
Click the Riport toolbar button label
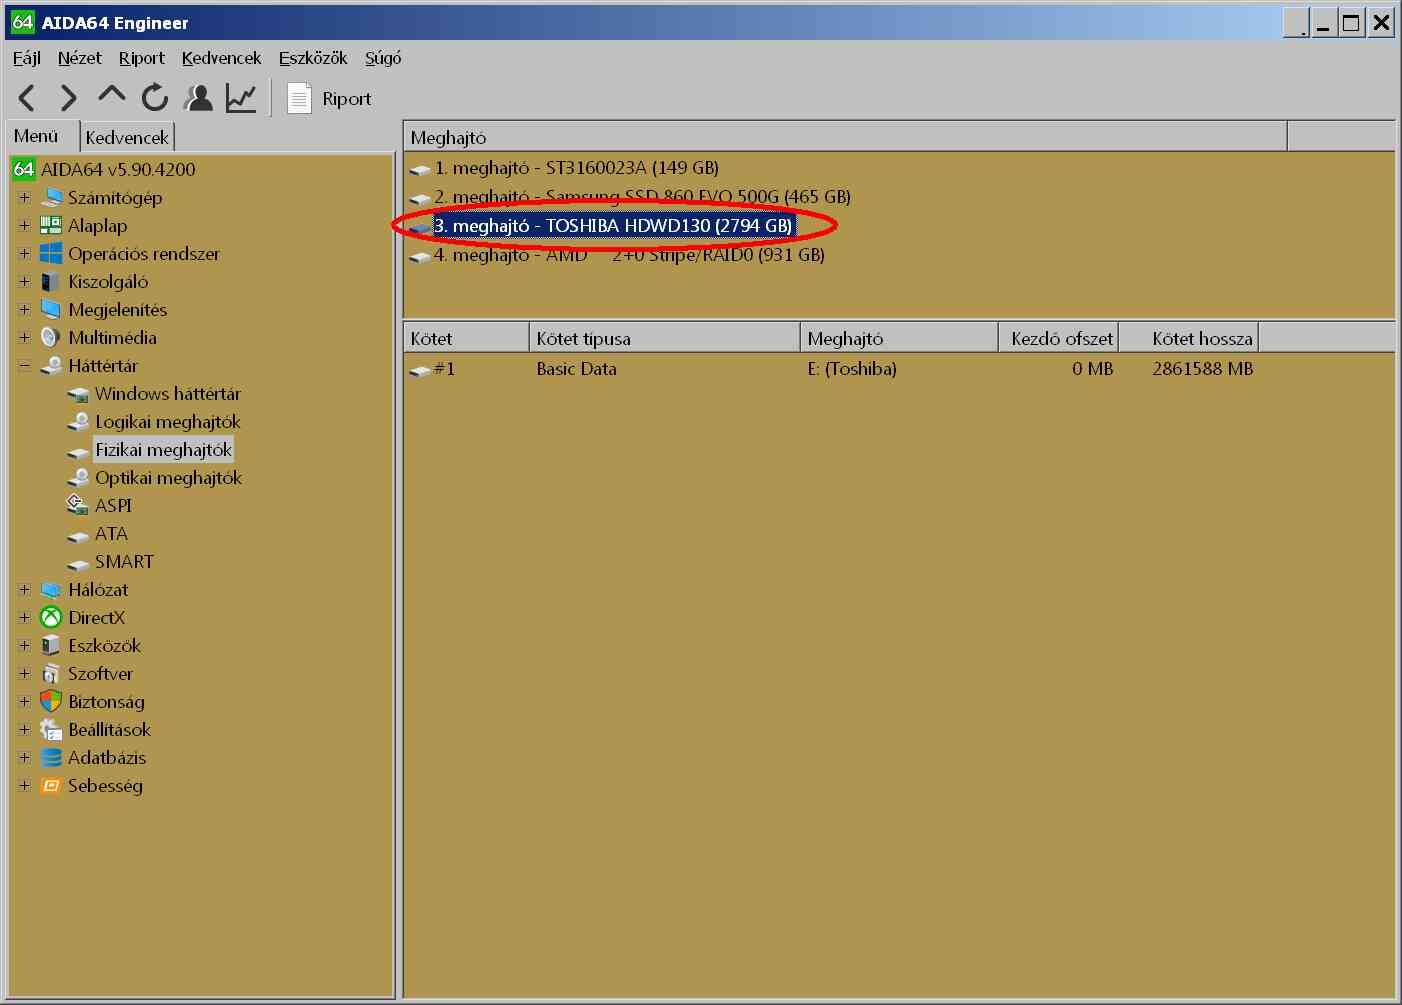tap(346, 99)
